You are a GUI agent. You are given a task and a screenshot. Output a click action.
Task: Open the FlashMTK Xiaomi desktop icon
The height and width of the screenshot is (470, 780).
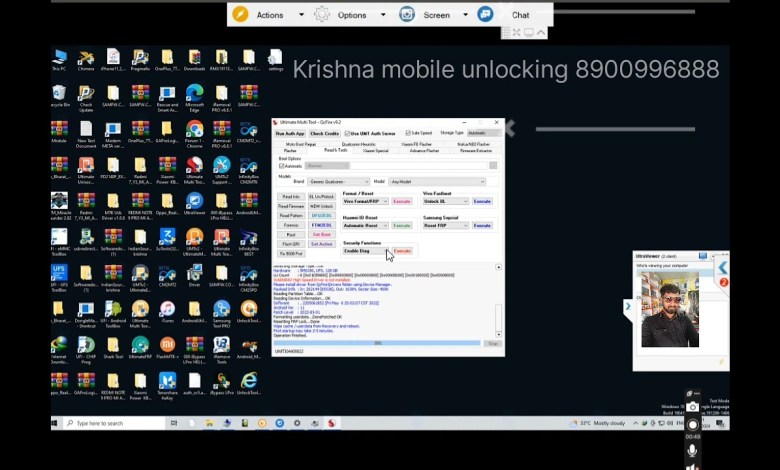click(x=167, y=348)
